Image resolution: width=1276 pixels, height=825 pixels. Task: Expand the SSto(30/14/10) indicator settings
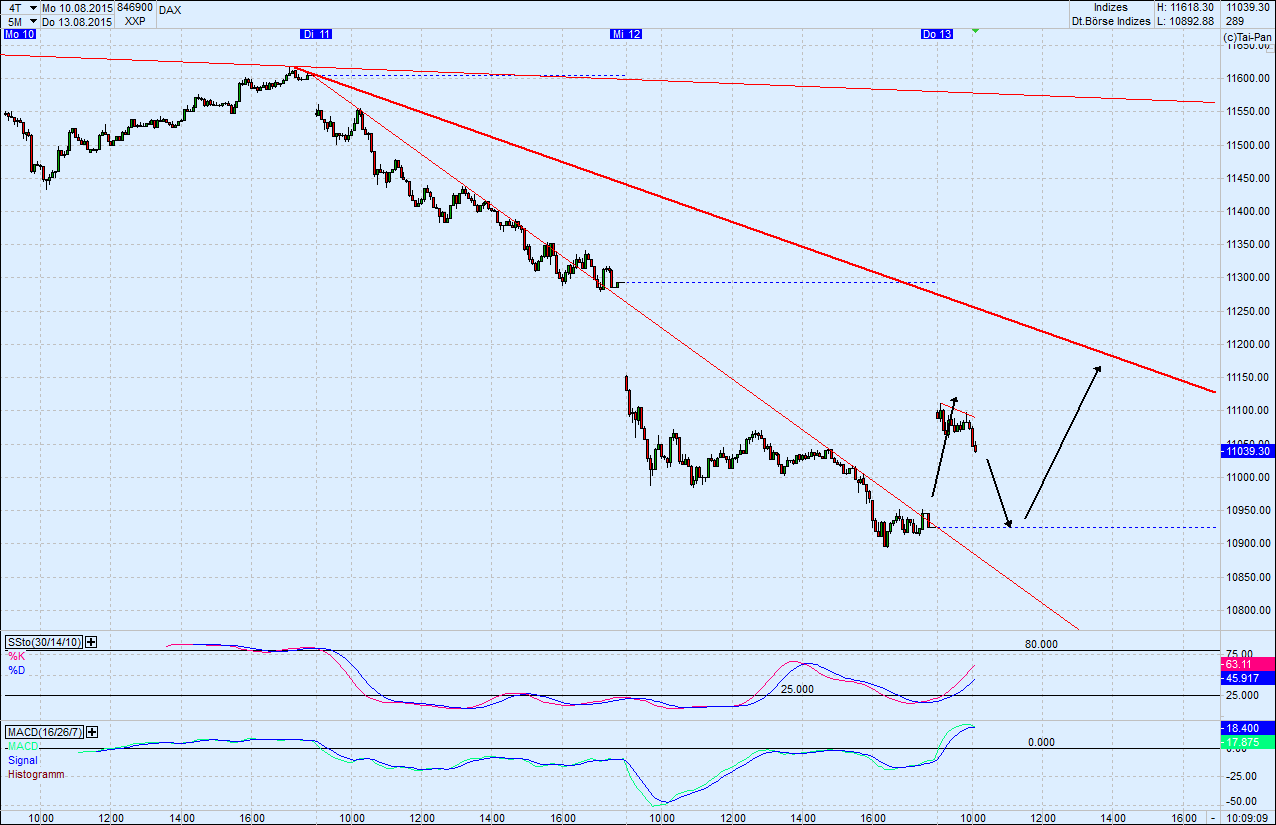tap(44, 643)
